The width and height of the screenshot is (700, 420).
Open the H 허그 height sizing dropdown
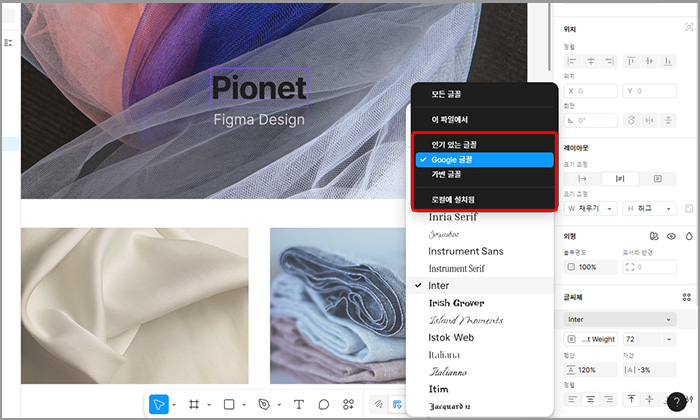(650, 208)
